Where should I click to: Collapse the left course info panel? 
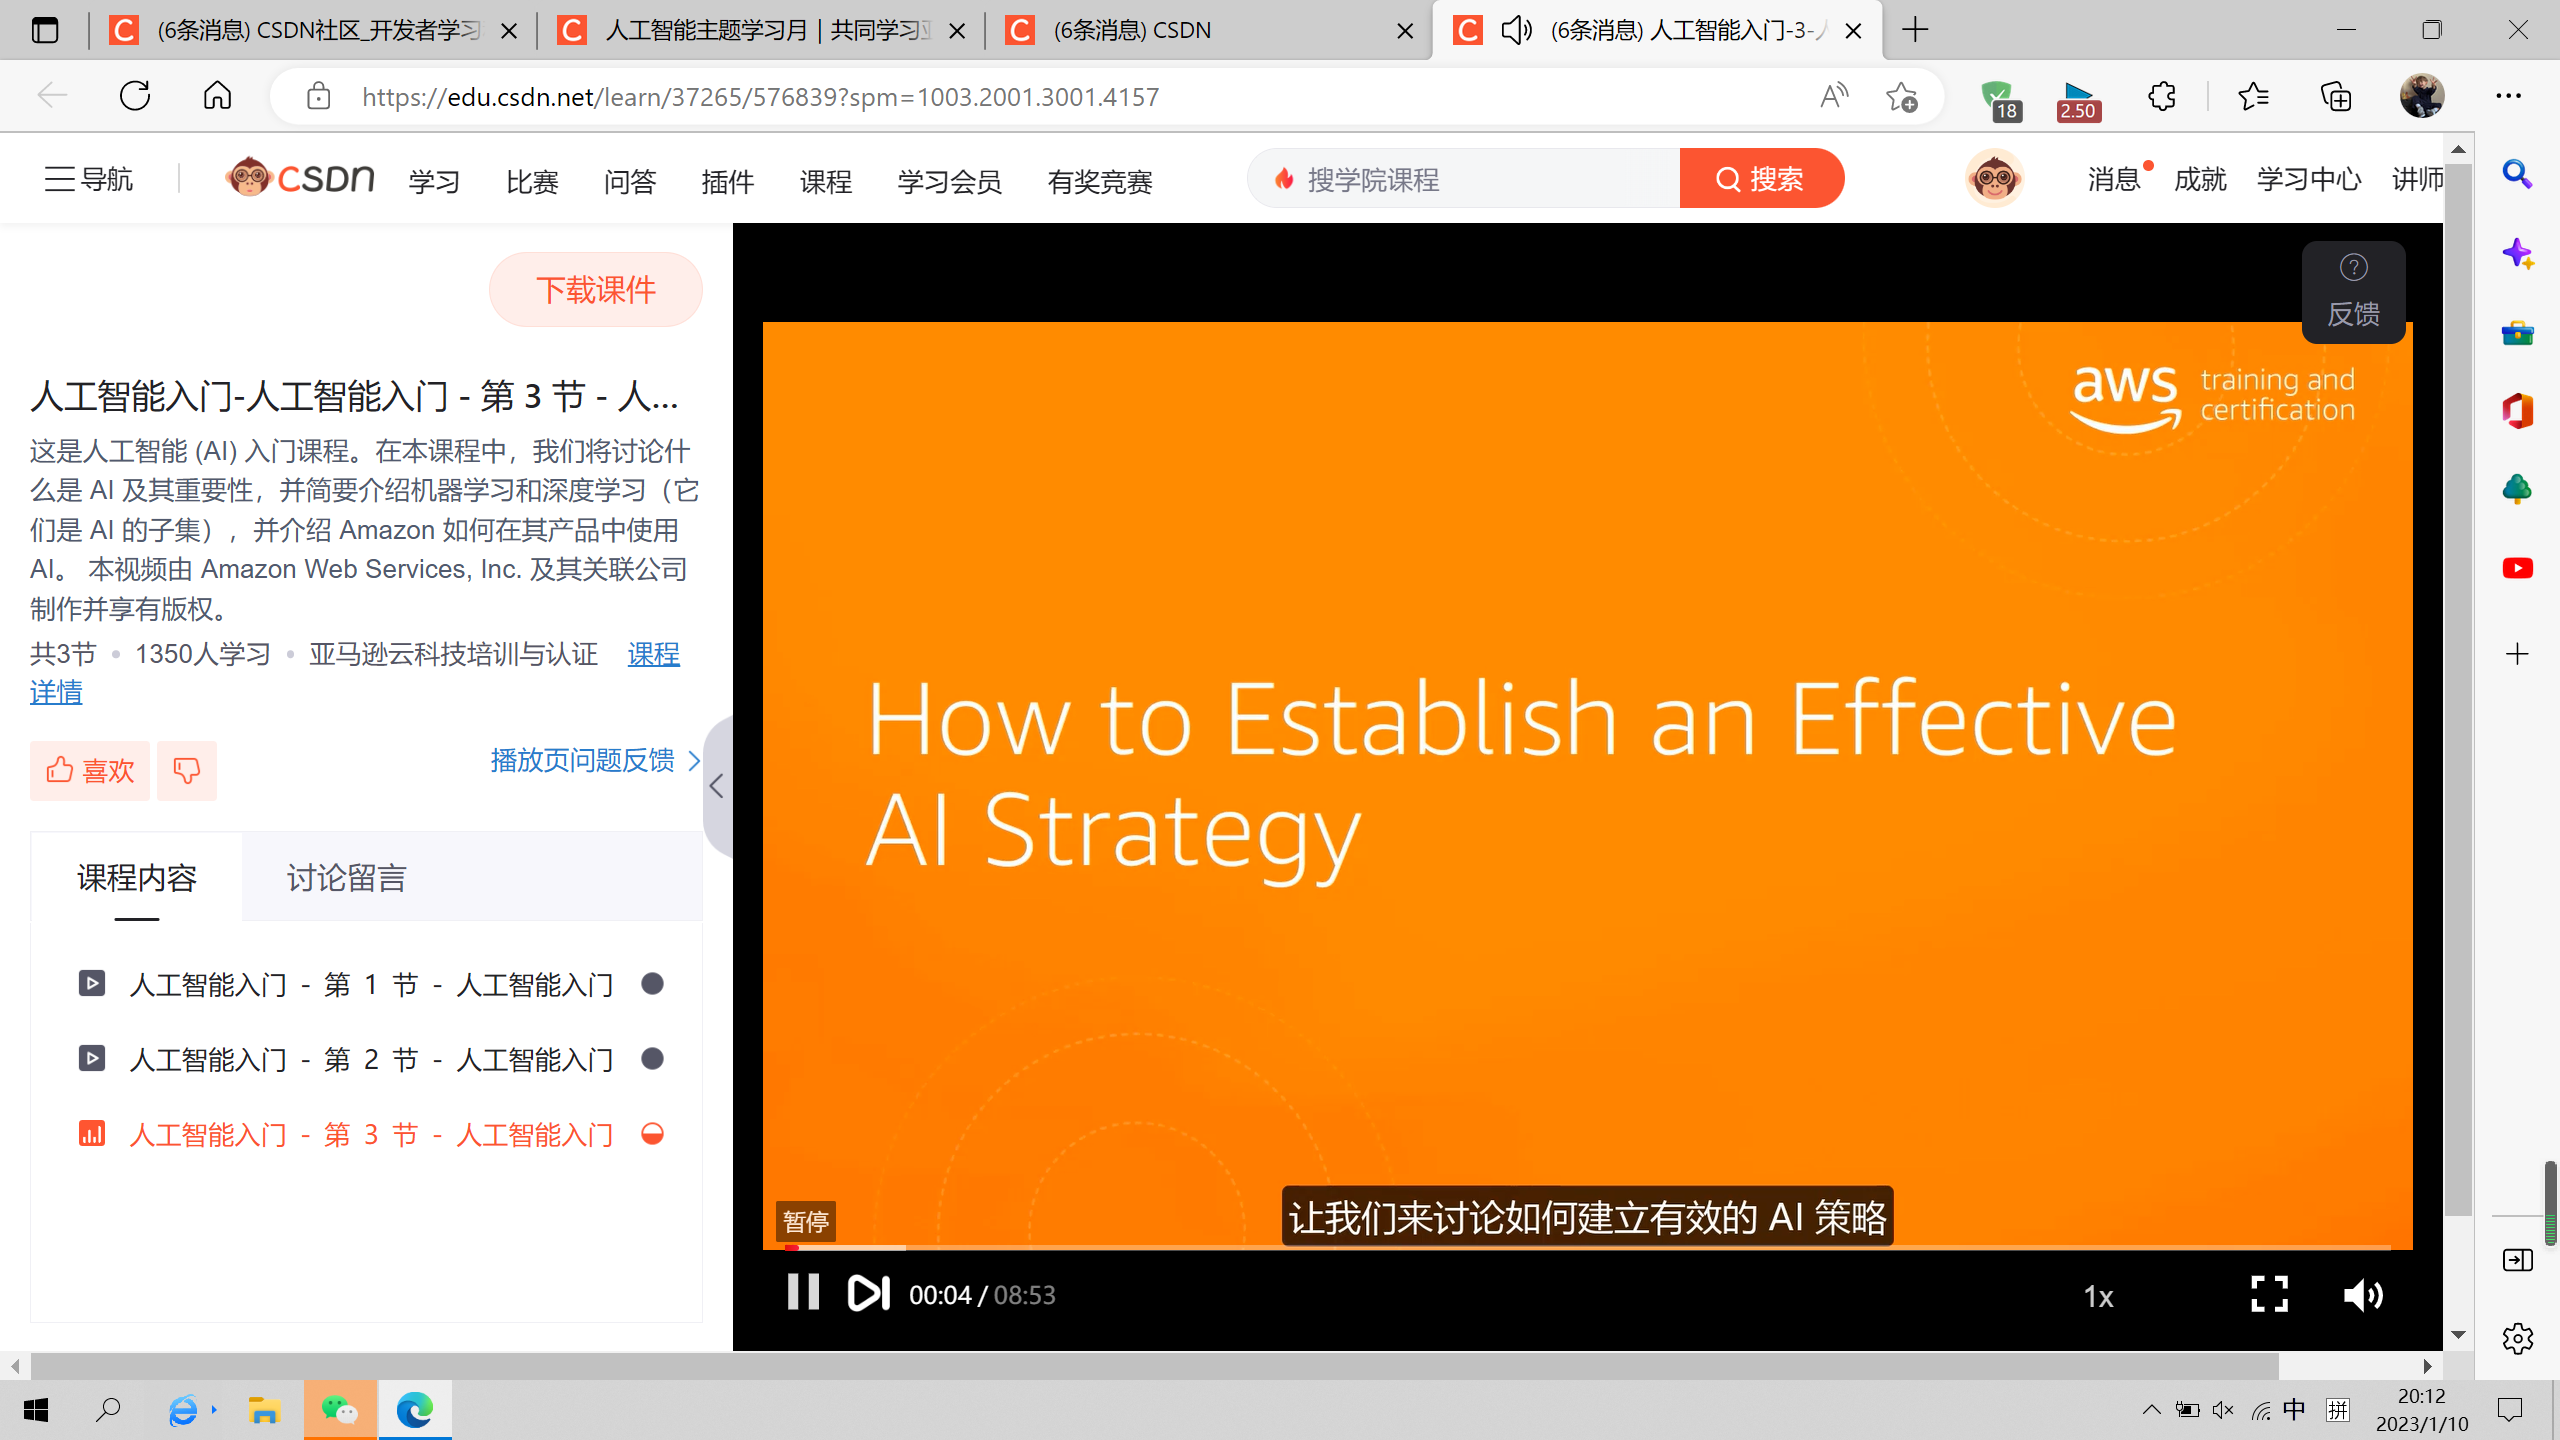coord(717,786)
